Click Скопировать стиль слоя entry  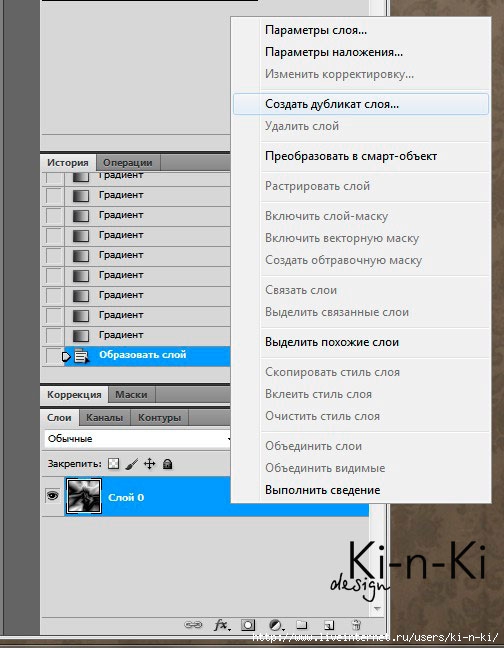pos(361,372)
